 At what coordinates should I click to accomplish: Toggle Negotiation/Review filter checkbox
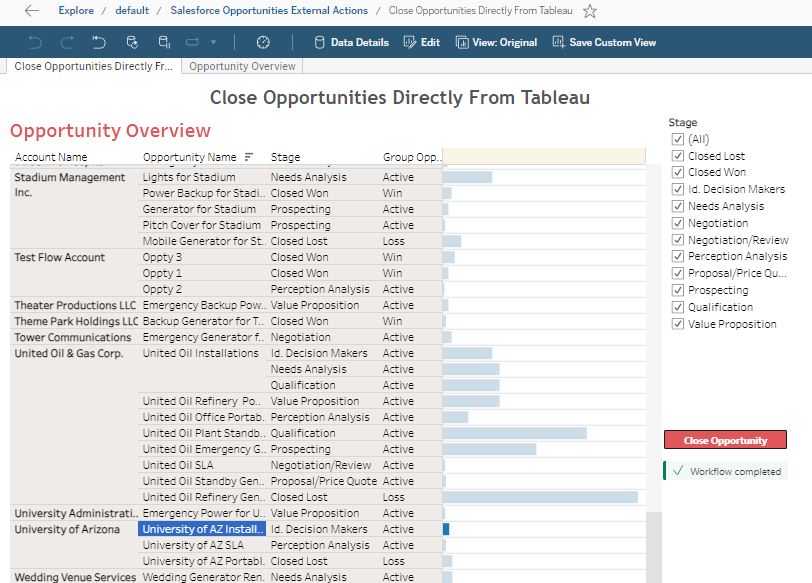[677, 240]
